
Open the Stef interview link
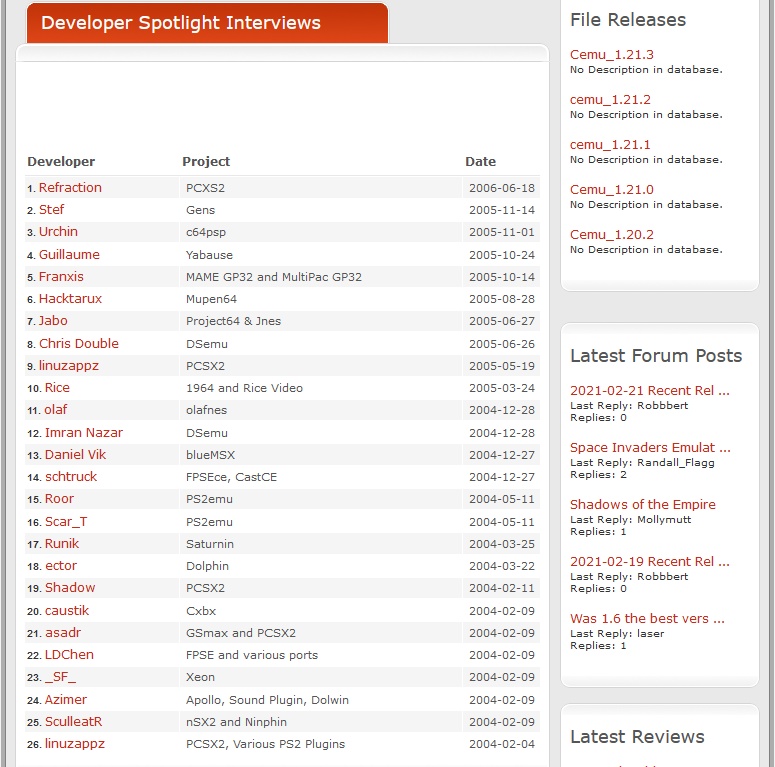[x=51, y=210]
